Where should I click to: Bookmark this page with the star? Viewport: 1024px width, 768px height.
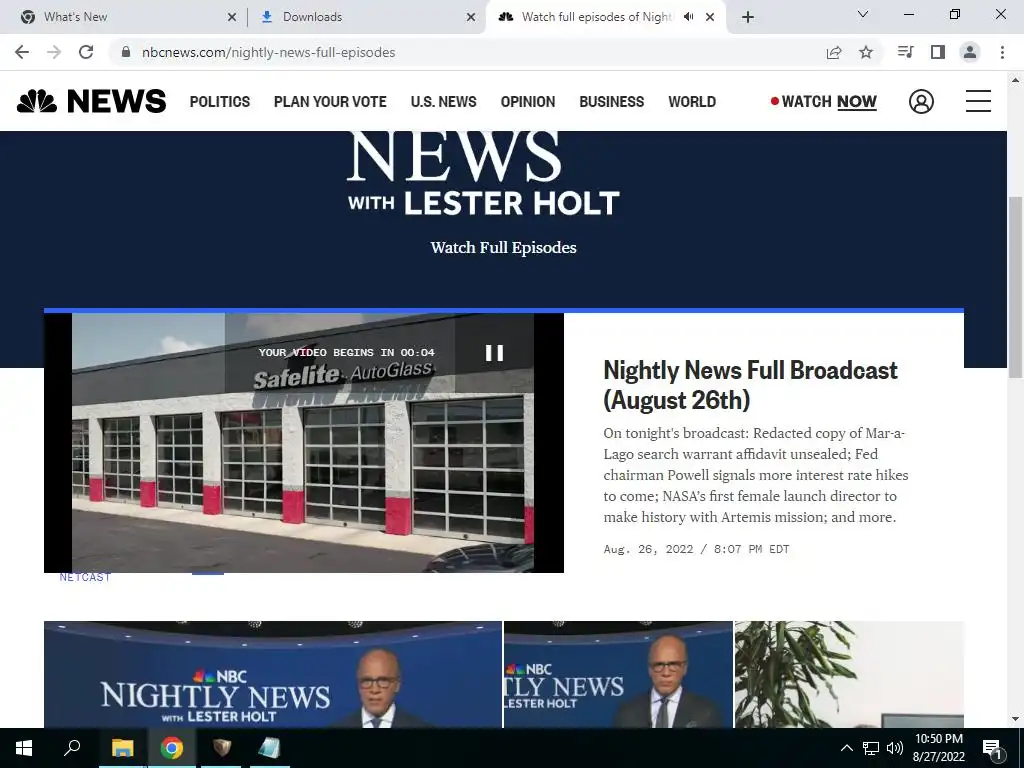866,52
